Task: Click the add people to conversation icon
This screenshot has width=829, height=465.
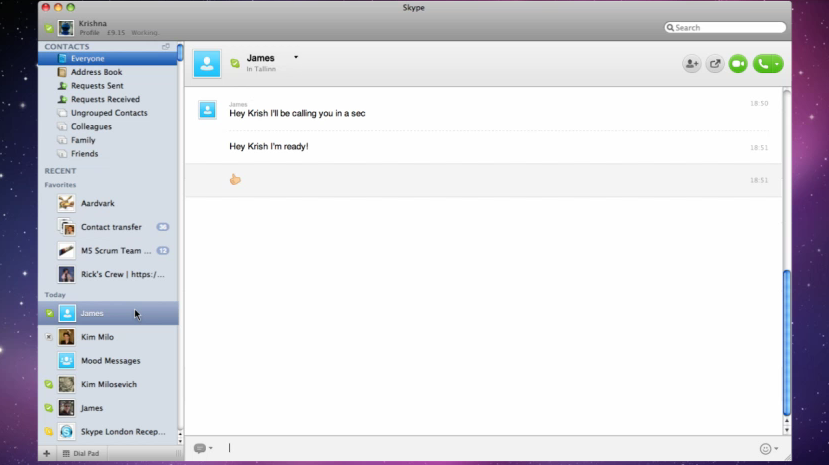Action: [x=691, y=64]
